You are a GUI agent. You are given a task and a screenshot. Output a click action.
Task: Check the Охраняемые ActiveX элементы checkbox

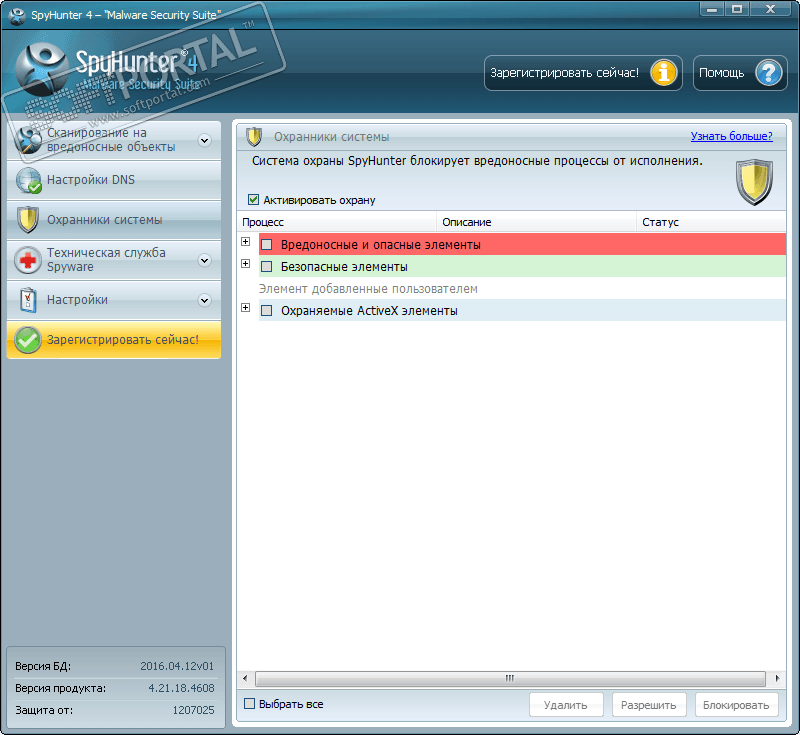point(266,311)
